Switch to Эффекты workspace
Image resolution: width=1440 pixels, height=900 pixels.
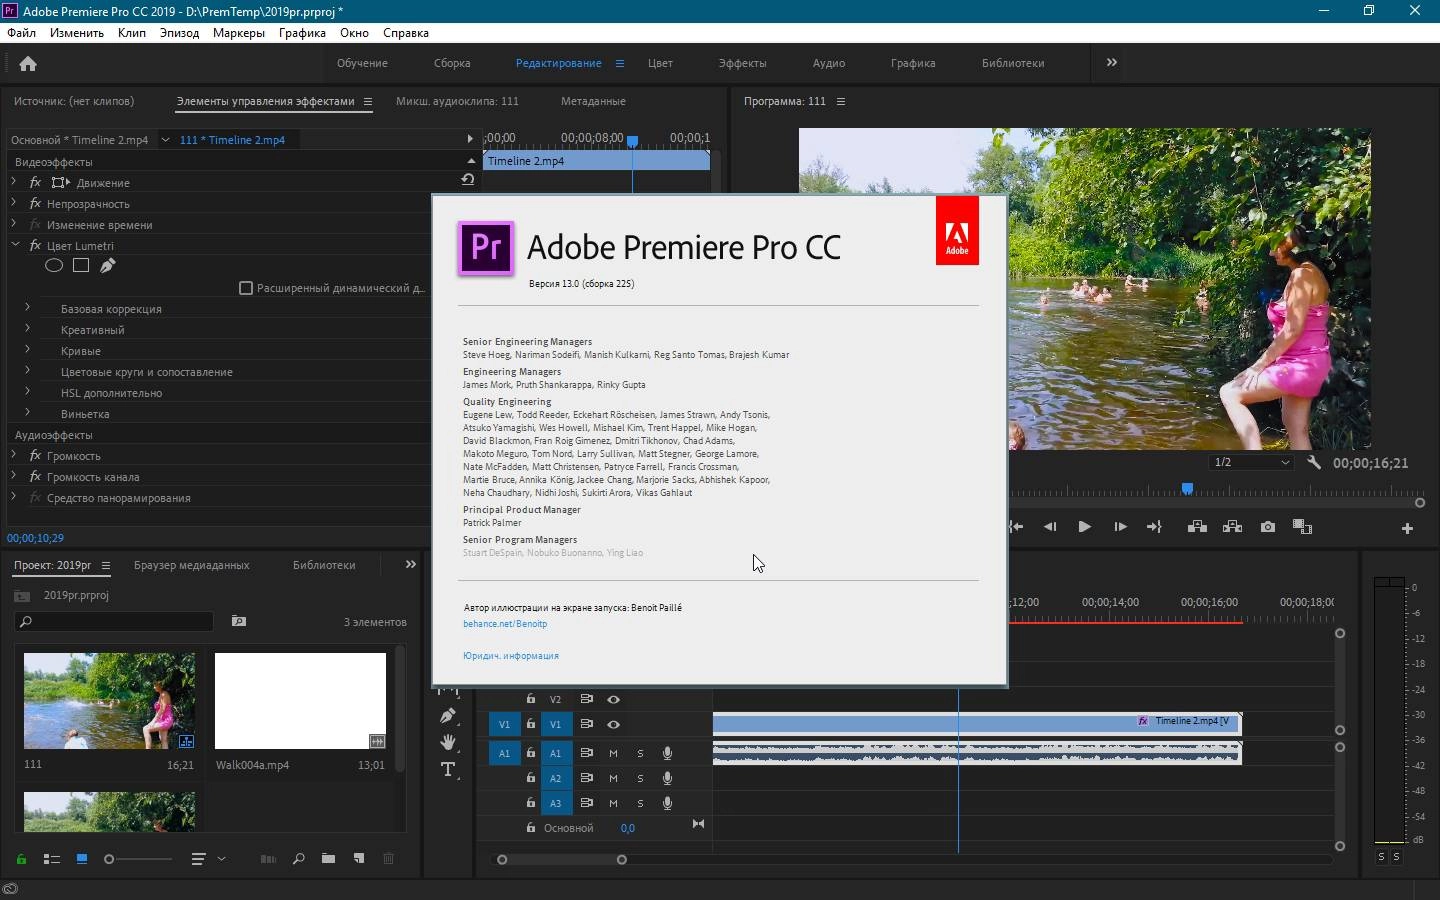pos(742,63)
